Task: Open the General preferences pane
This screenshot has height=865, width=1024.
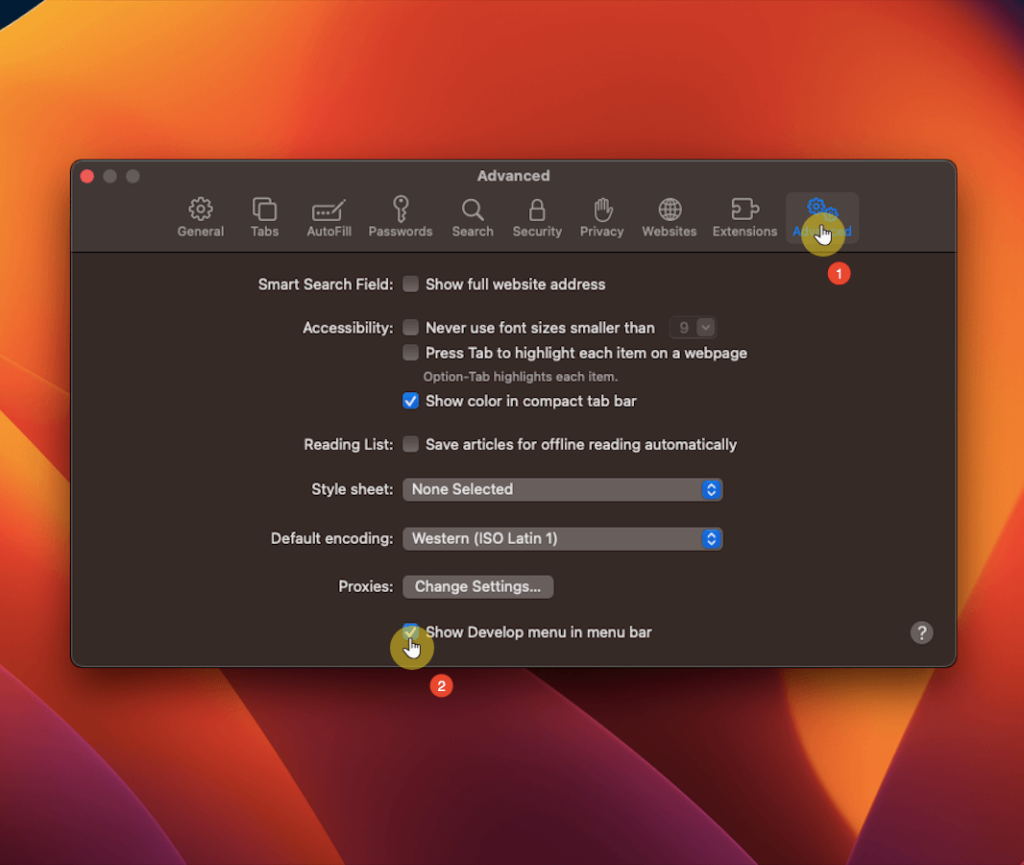Action: pos(200,217)
